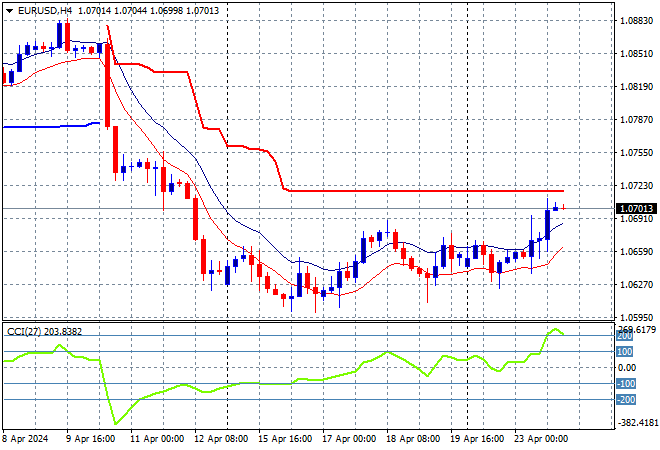
Task: Click the dropdown triangle beside EURUSD,H4
Action: tap(9, 9)
